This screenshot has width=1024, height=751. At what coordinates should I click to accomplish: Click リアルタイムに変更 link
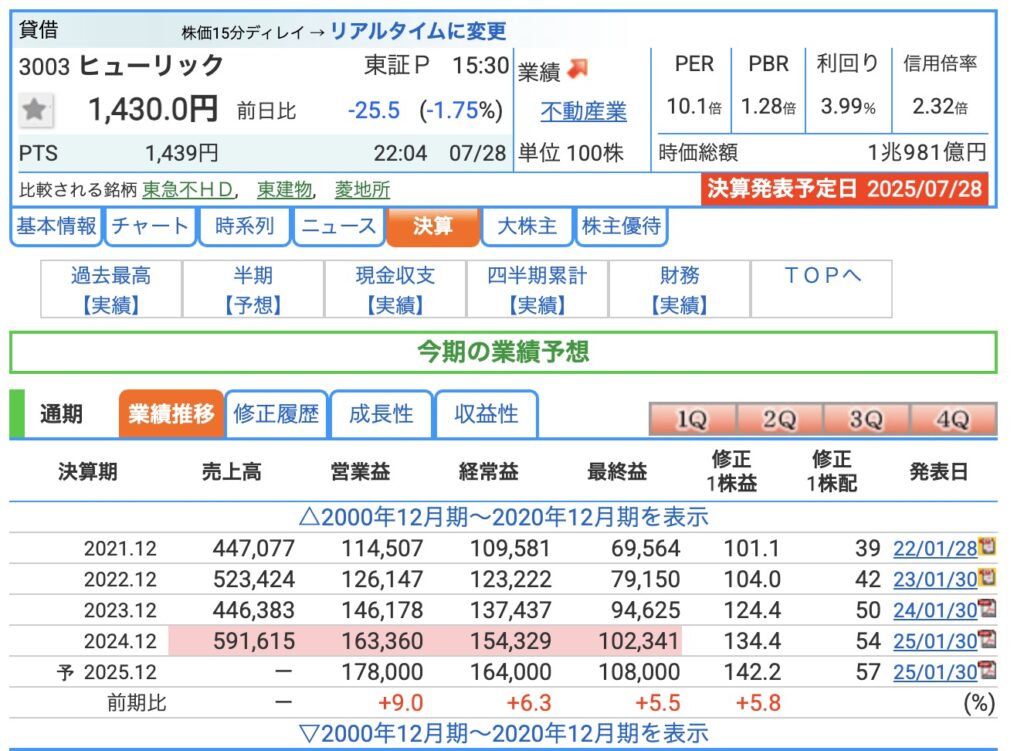[418, 31]
